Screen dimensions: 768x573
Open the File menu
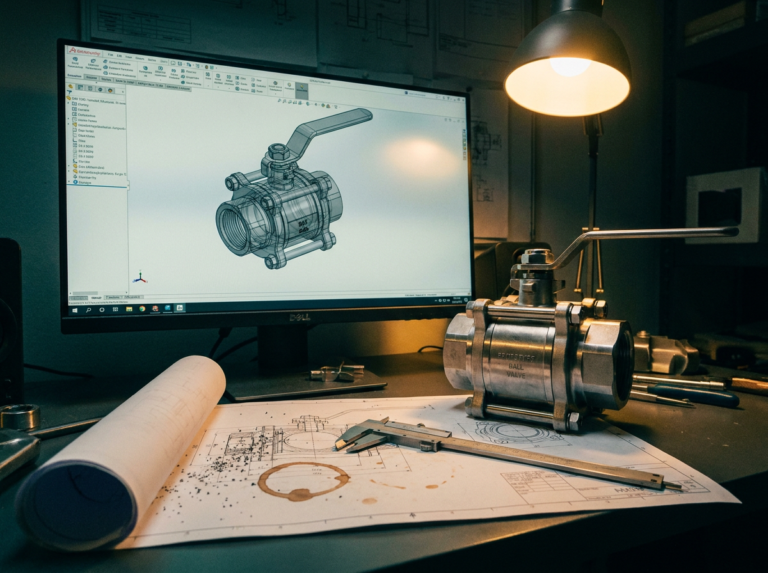click(110, 54)
